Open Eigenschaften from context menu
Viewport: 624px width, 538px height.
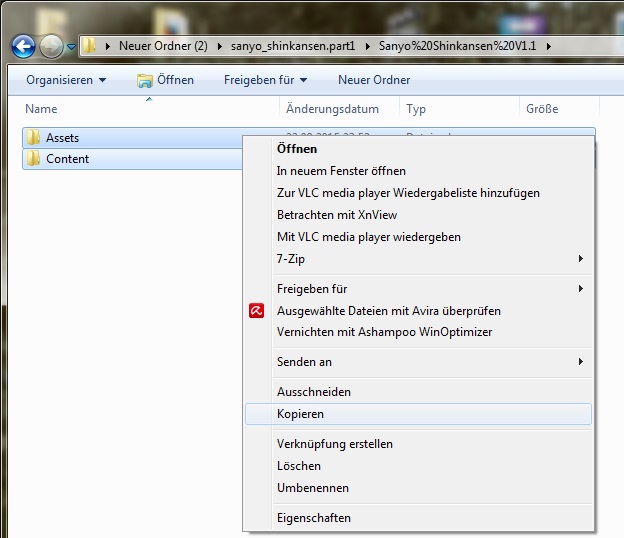point(418,518)
